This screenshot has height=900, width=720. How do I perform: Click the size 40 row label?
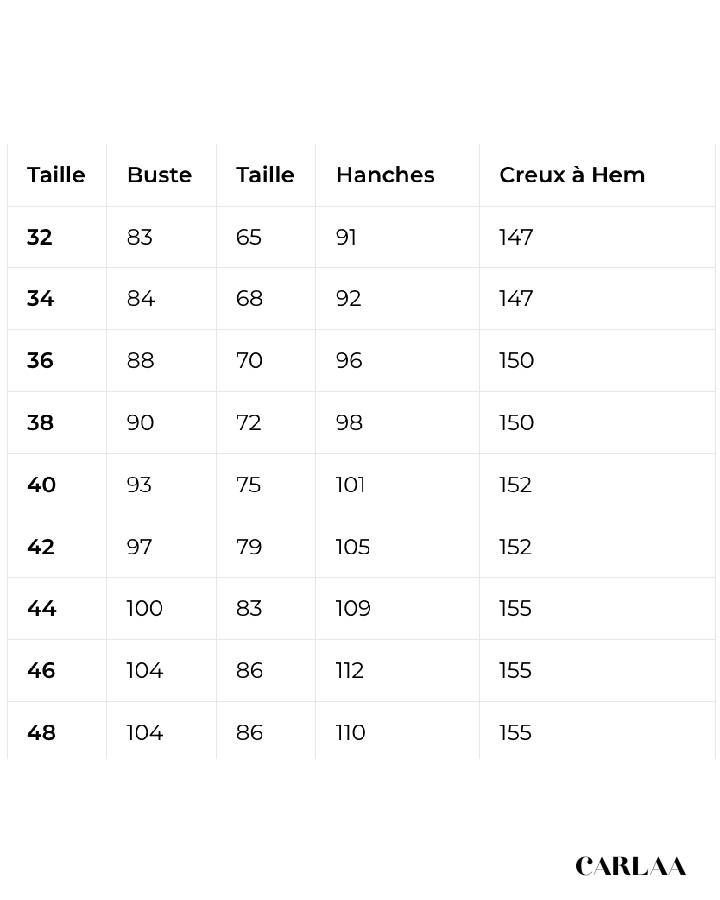pos(41,484)
